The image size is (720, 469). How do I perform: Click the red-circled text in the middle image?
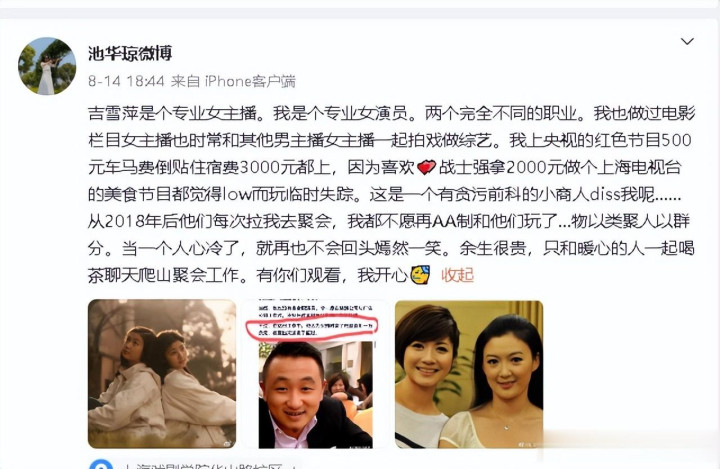tap(312, 329)
